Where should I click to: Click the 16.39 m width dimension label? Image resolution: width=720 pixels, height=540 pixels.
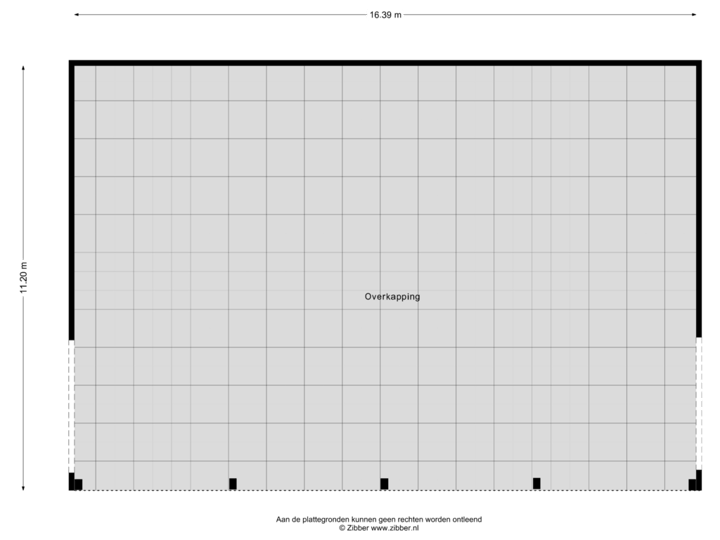pos(384,15)
